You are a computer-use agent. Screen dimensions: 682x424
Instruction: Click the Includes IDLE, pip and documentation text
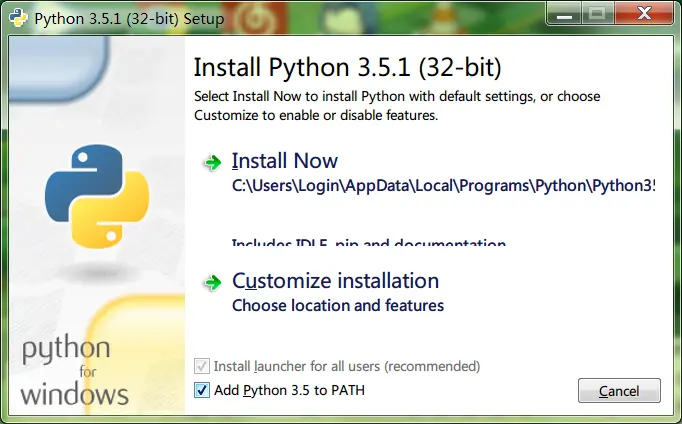click(369, 242)
